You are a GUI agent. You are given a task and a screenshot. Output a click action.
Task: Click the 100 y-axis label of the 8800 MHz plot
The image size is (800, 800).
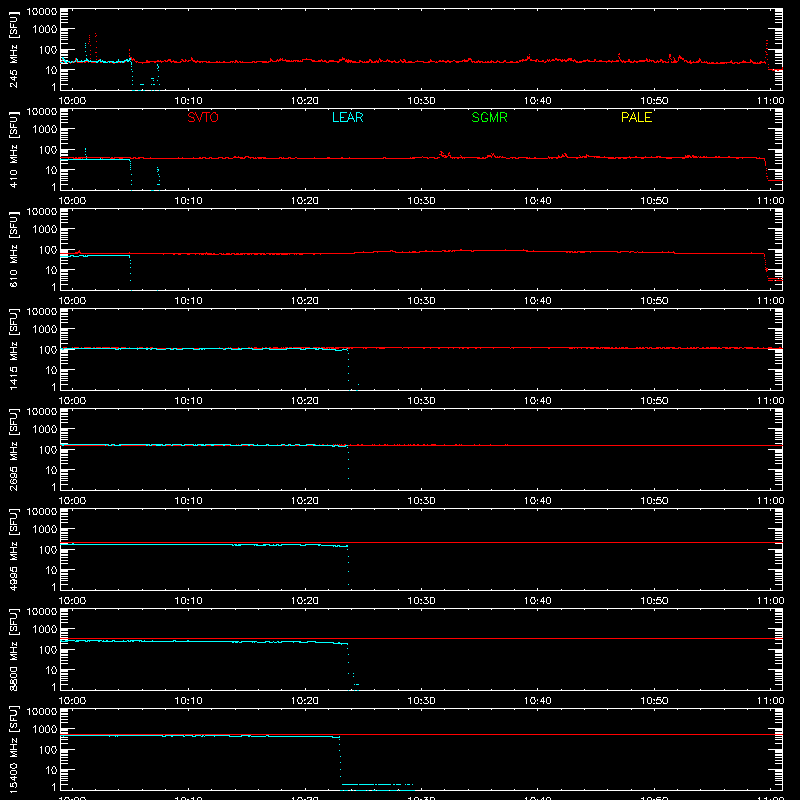pos(48,650)
